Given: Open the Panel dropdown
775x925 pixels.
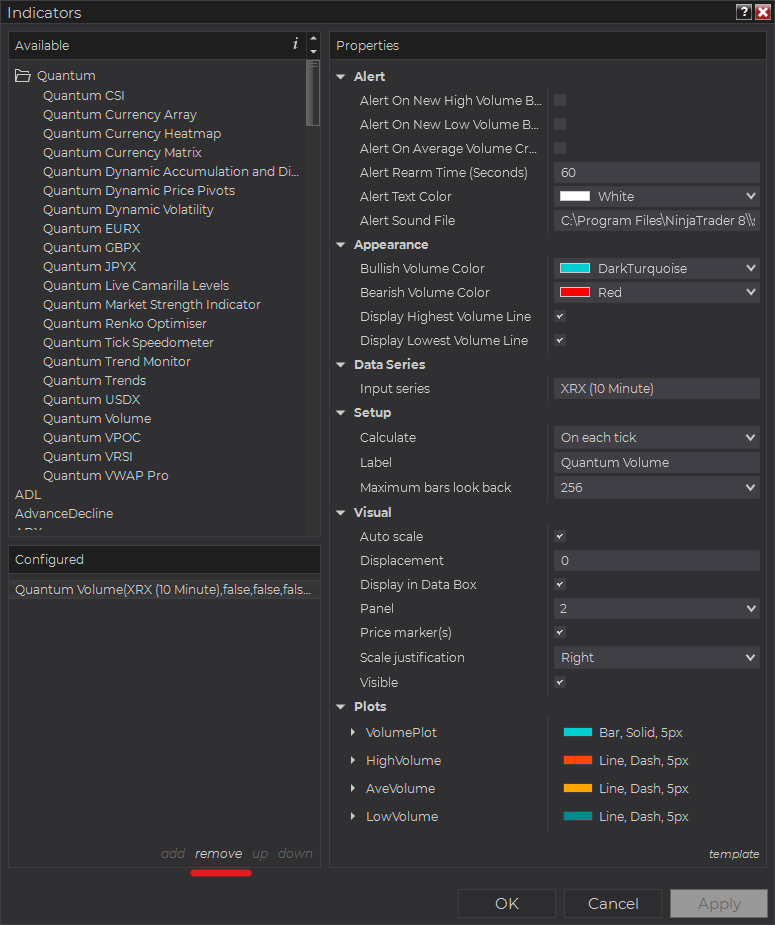Looking at the screenshot, I should click(656, 608).
